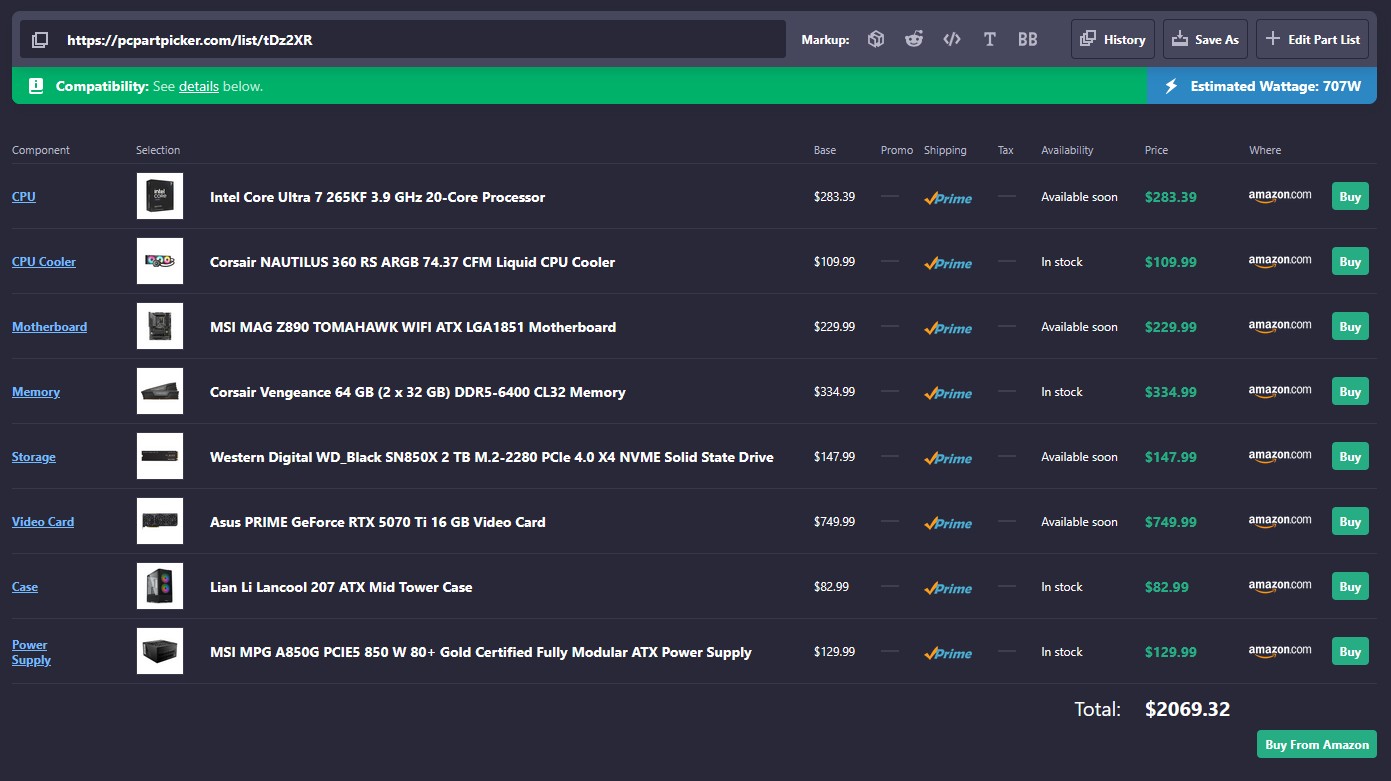Viewport: 1391px width, 781px height.
Task: Open Corsair Vengeance 64 GB memory name
Action: click(418, 392)
